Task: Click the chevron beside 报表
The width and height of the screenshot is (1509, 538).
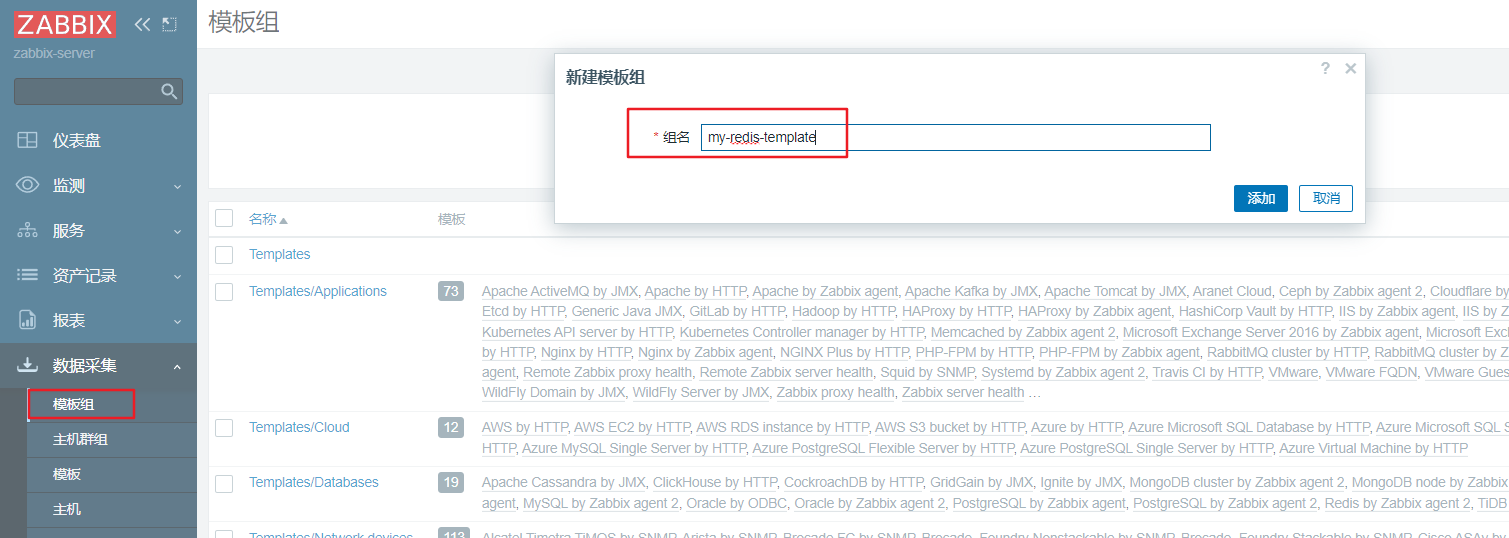Action: coord(177,322)
